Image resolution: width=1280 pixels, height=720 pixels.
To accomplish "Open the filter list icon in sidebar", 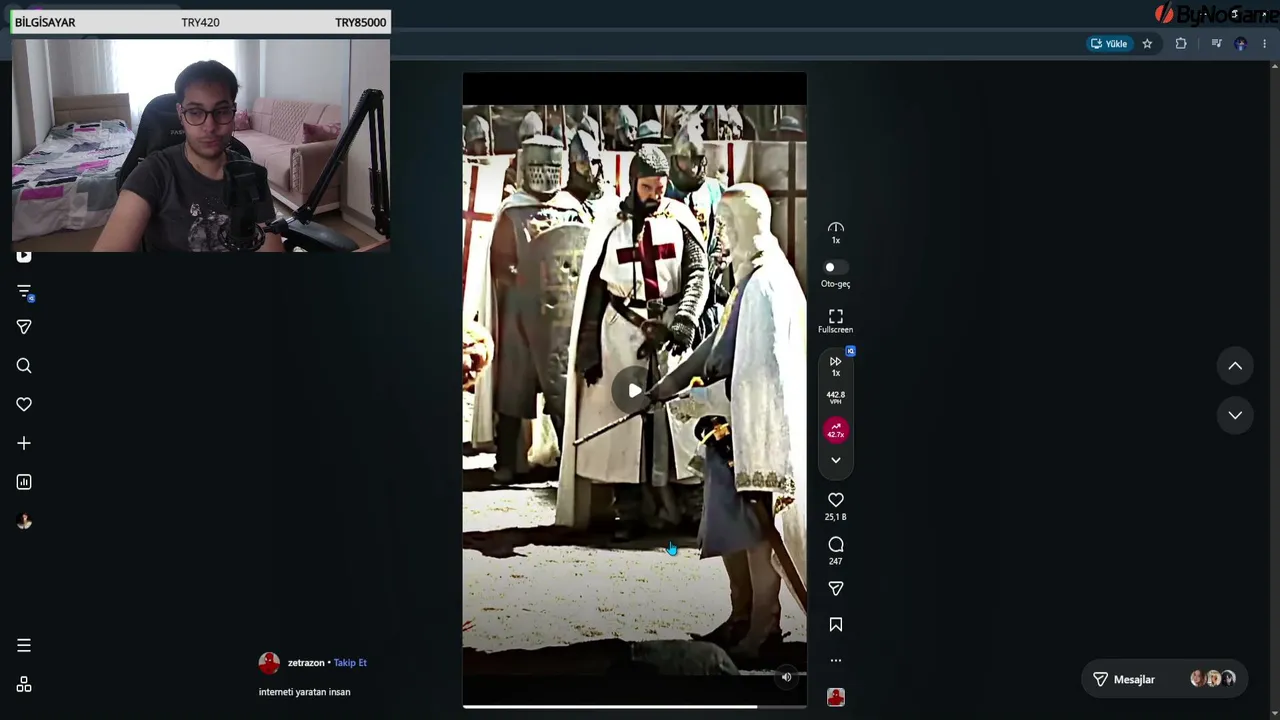I will pos(24,292).
